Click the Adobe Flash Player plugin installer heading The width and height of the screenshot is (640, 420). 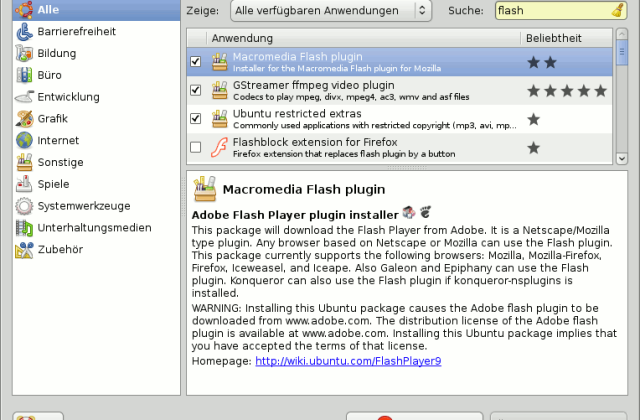pos(295,215)
